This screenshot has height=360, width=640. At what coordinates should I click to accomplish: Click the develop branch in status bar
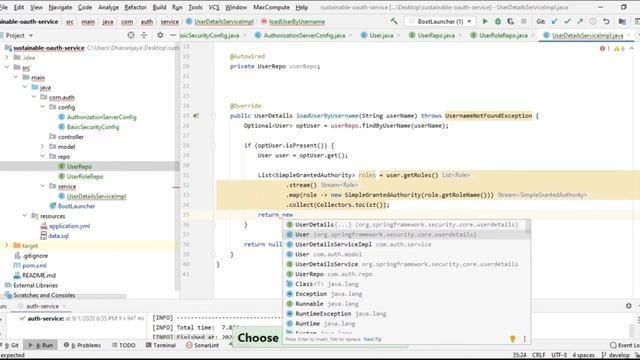click(x=615, y=356)
